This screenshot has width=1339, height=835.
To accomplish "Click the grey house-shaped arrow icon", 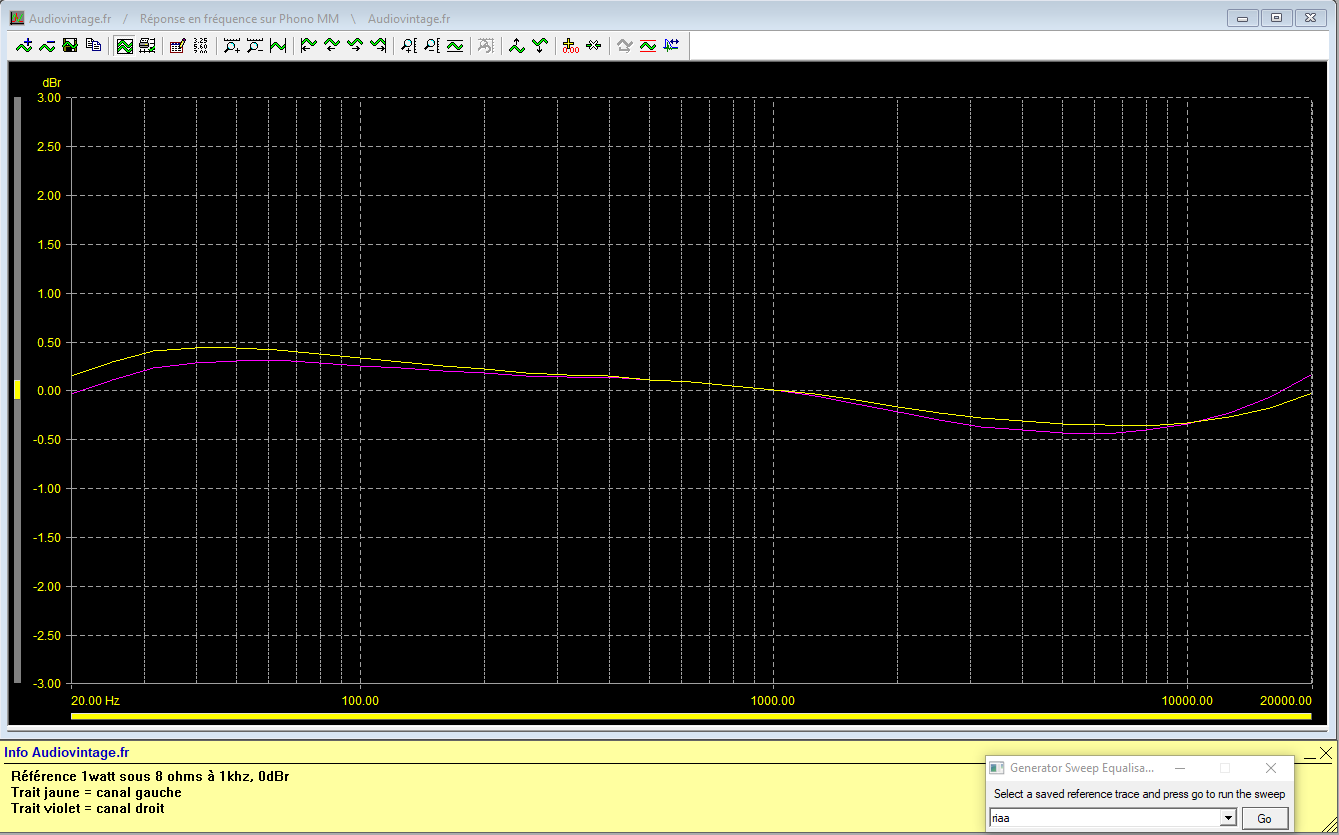I will (624, 45).
